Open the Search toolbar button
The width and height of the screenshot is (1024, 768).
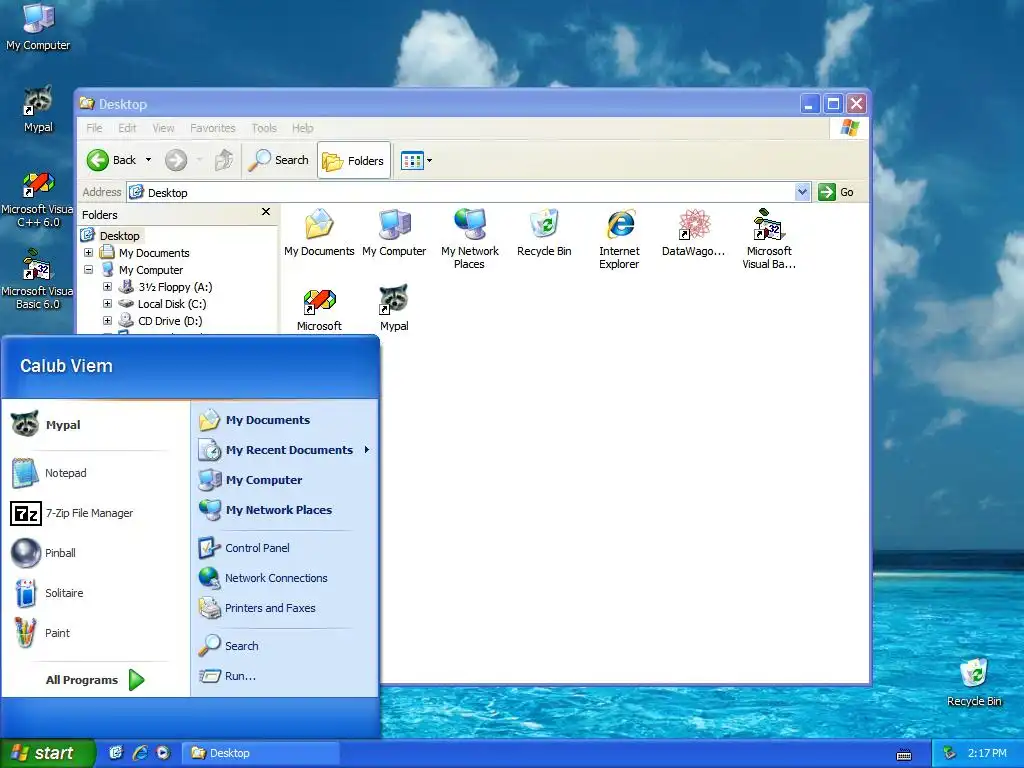point(279,160)
